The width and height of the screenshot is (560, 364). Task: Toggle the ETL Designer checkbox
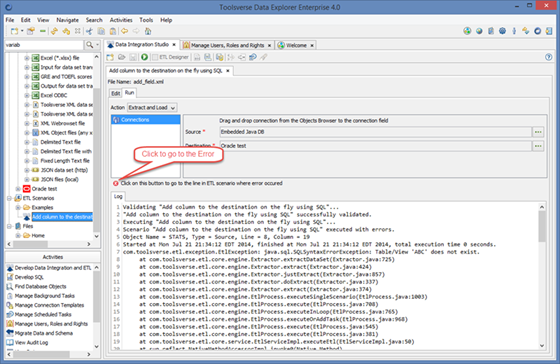[155, 57]
